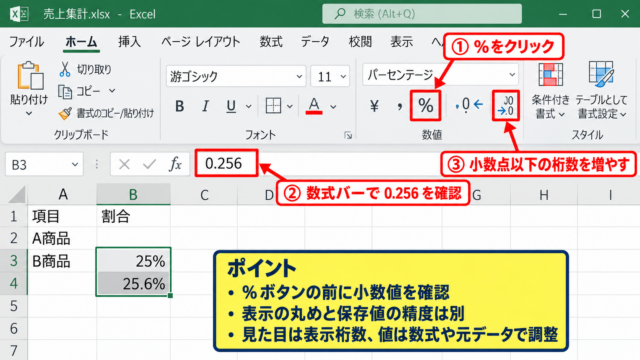The height and width of the screenshot is (360, 640).
Task: Switch to the 表示 tab
Action: coord(402,42)
